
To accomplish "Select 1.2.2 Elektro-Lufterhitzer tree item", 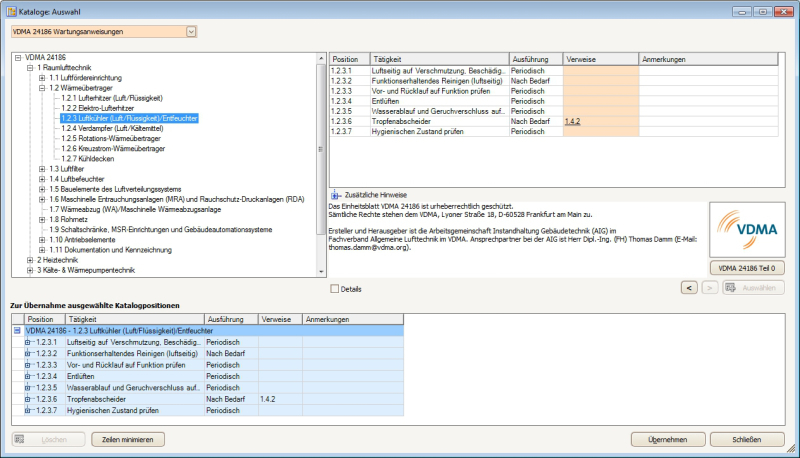I will (x=97, y=108).
